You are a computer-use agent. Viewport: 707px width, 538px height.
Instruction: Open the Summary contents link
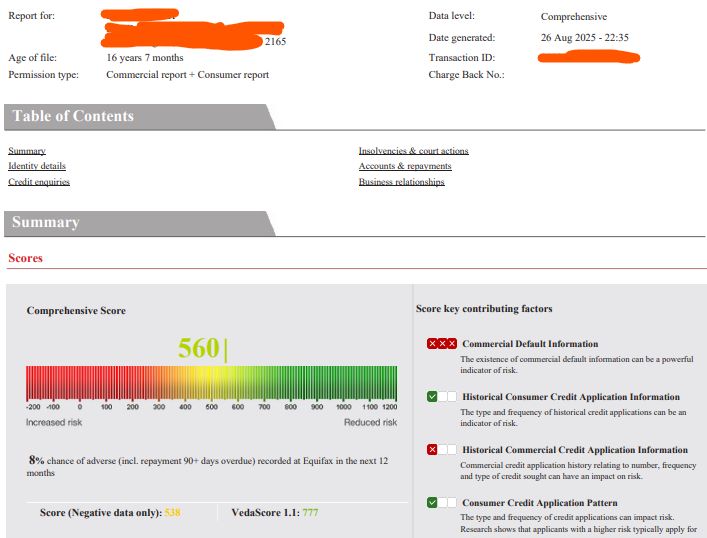[27, 151]
